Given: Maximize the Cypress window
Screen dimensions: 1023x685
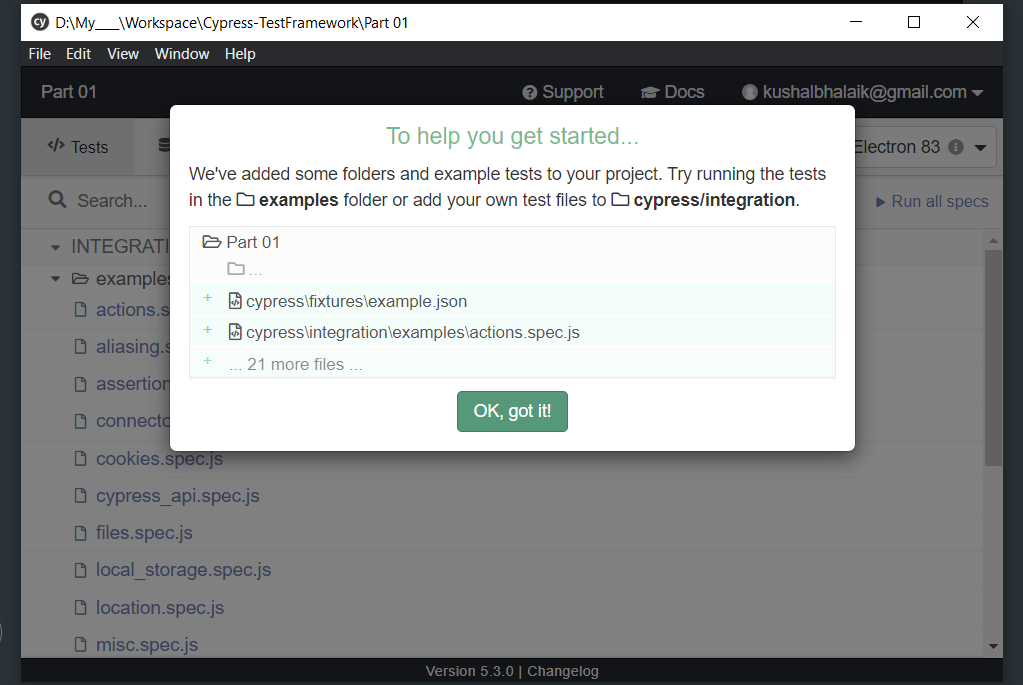Looking at the screenshot, I should coord(914,22).
